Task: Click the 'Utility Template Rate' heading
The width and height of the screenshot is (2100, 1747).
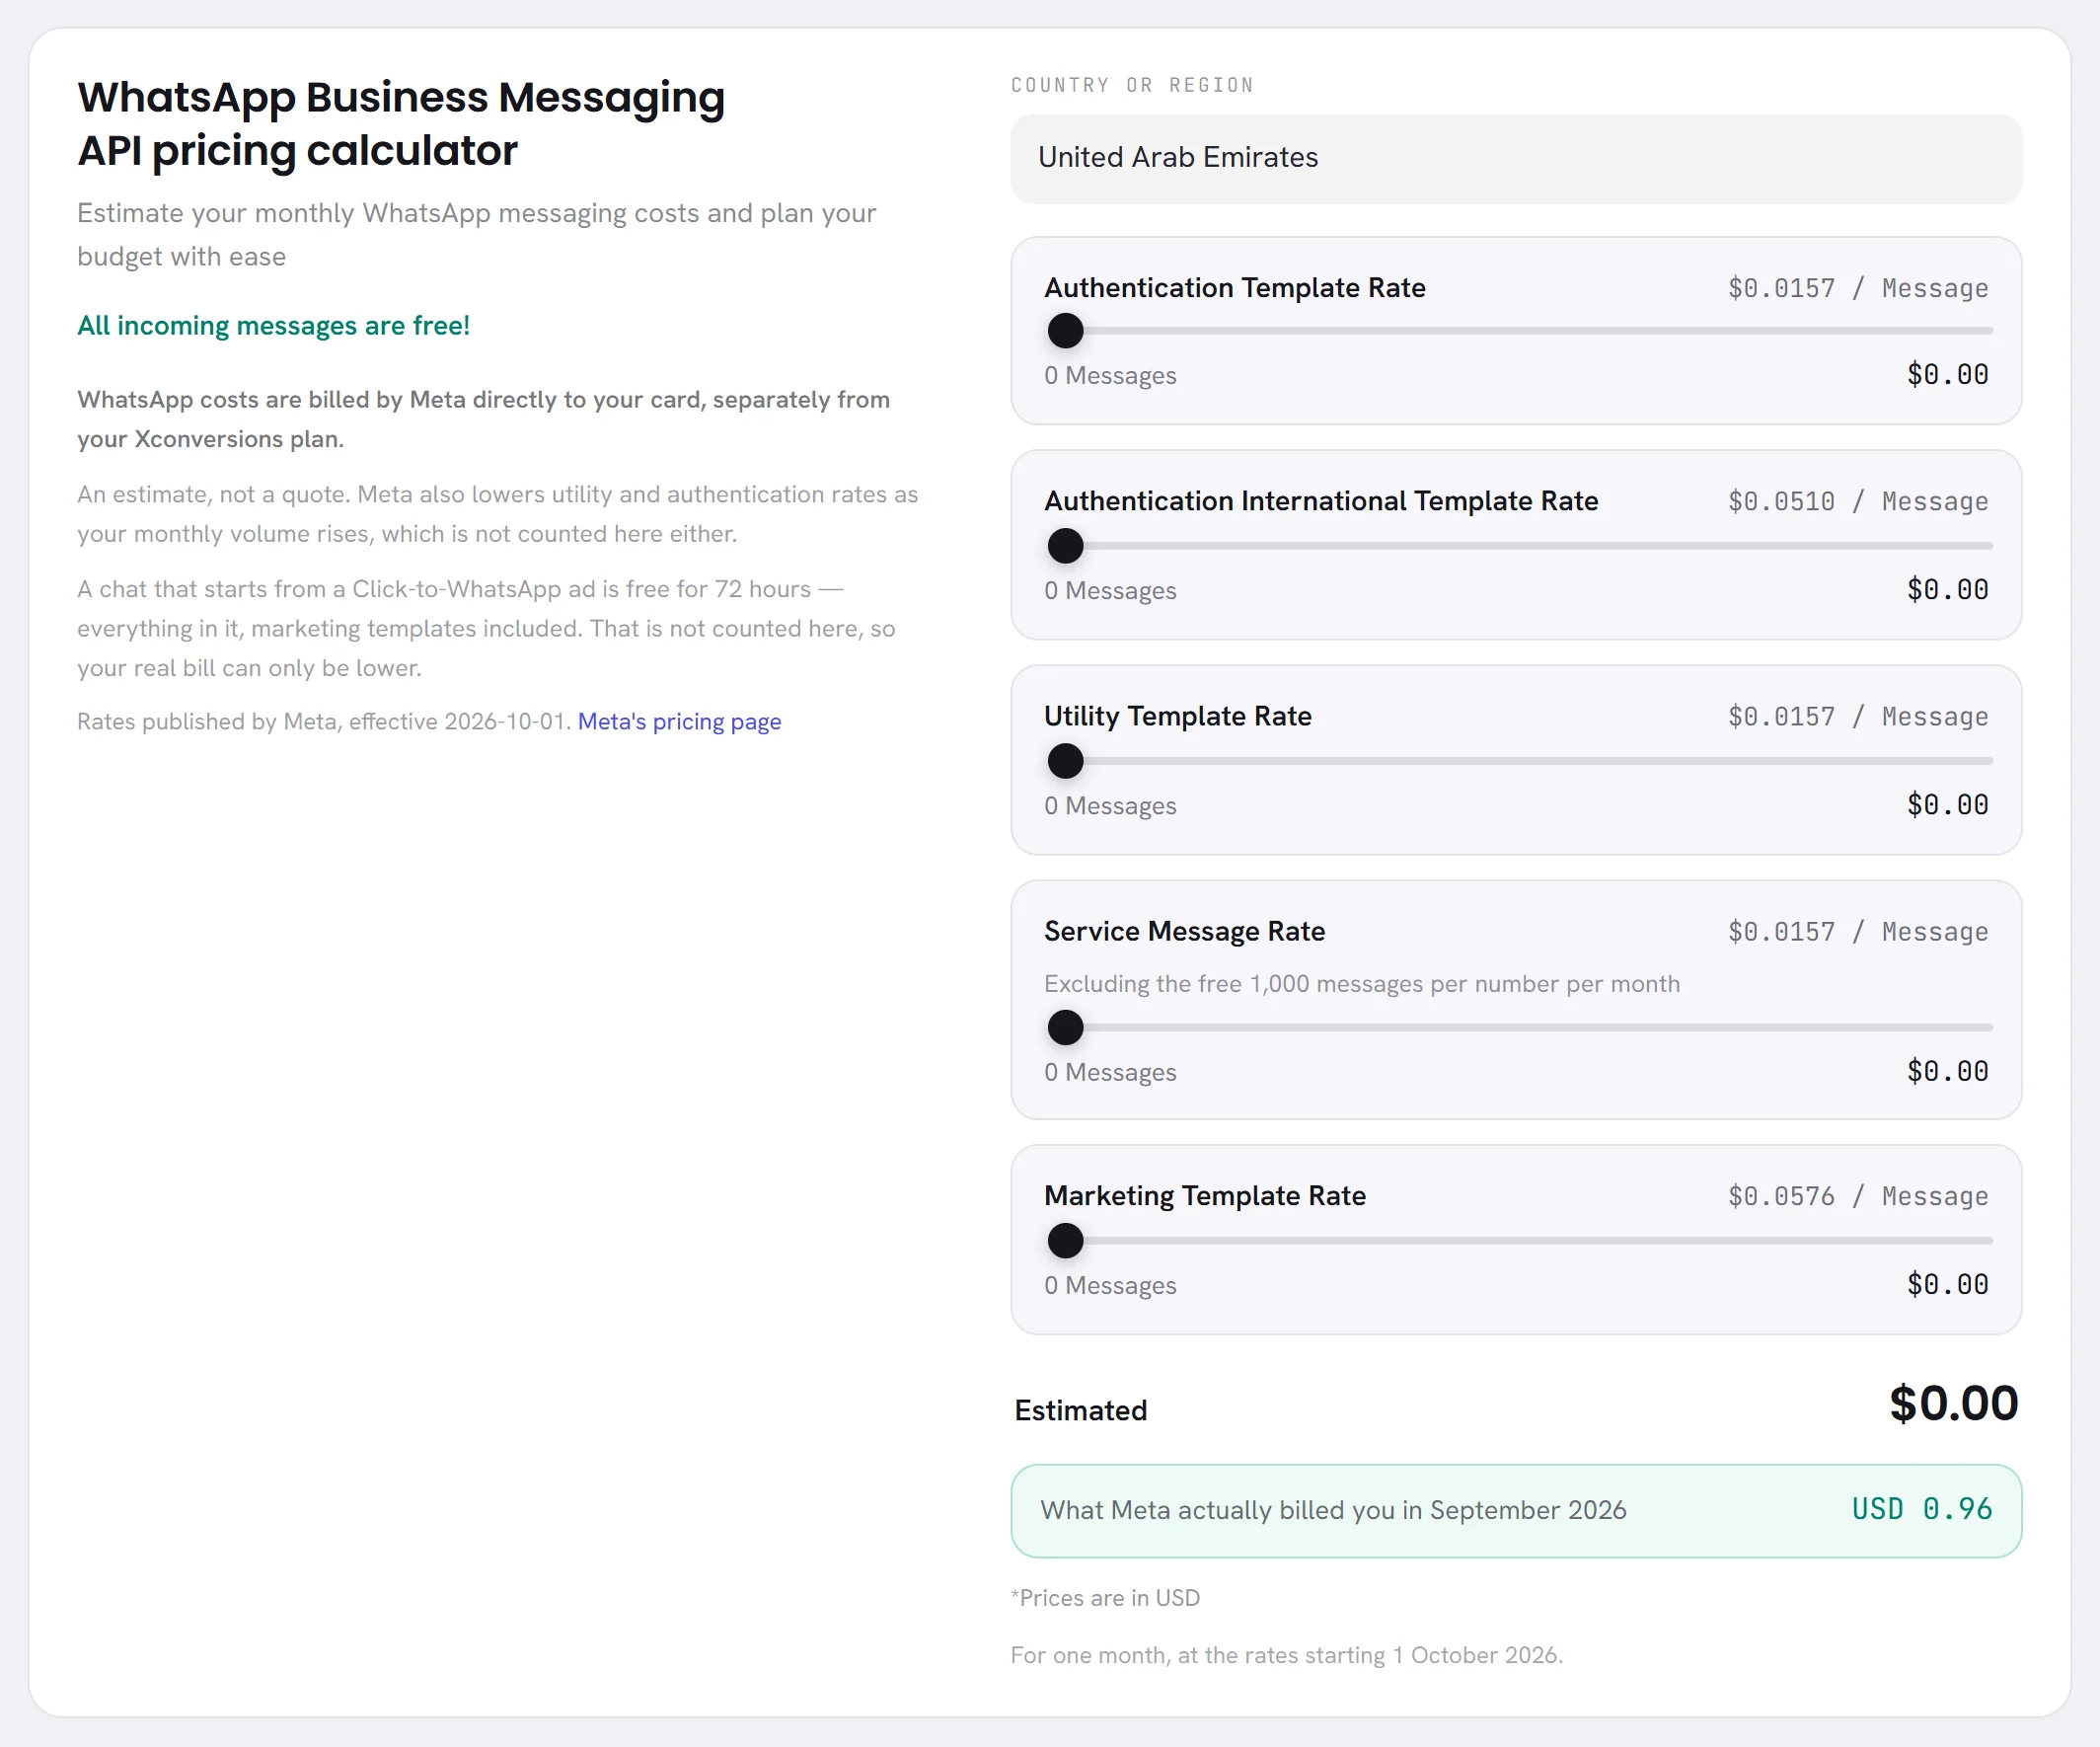Action: point(1178,716)
